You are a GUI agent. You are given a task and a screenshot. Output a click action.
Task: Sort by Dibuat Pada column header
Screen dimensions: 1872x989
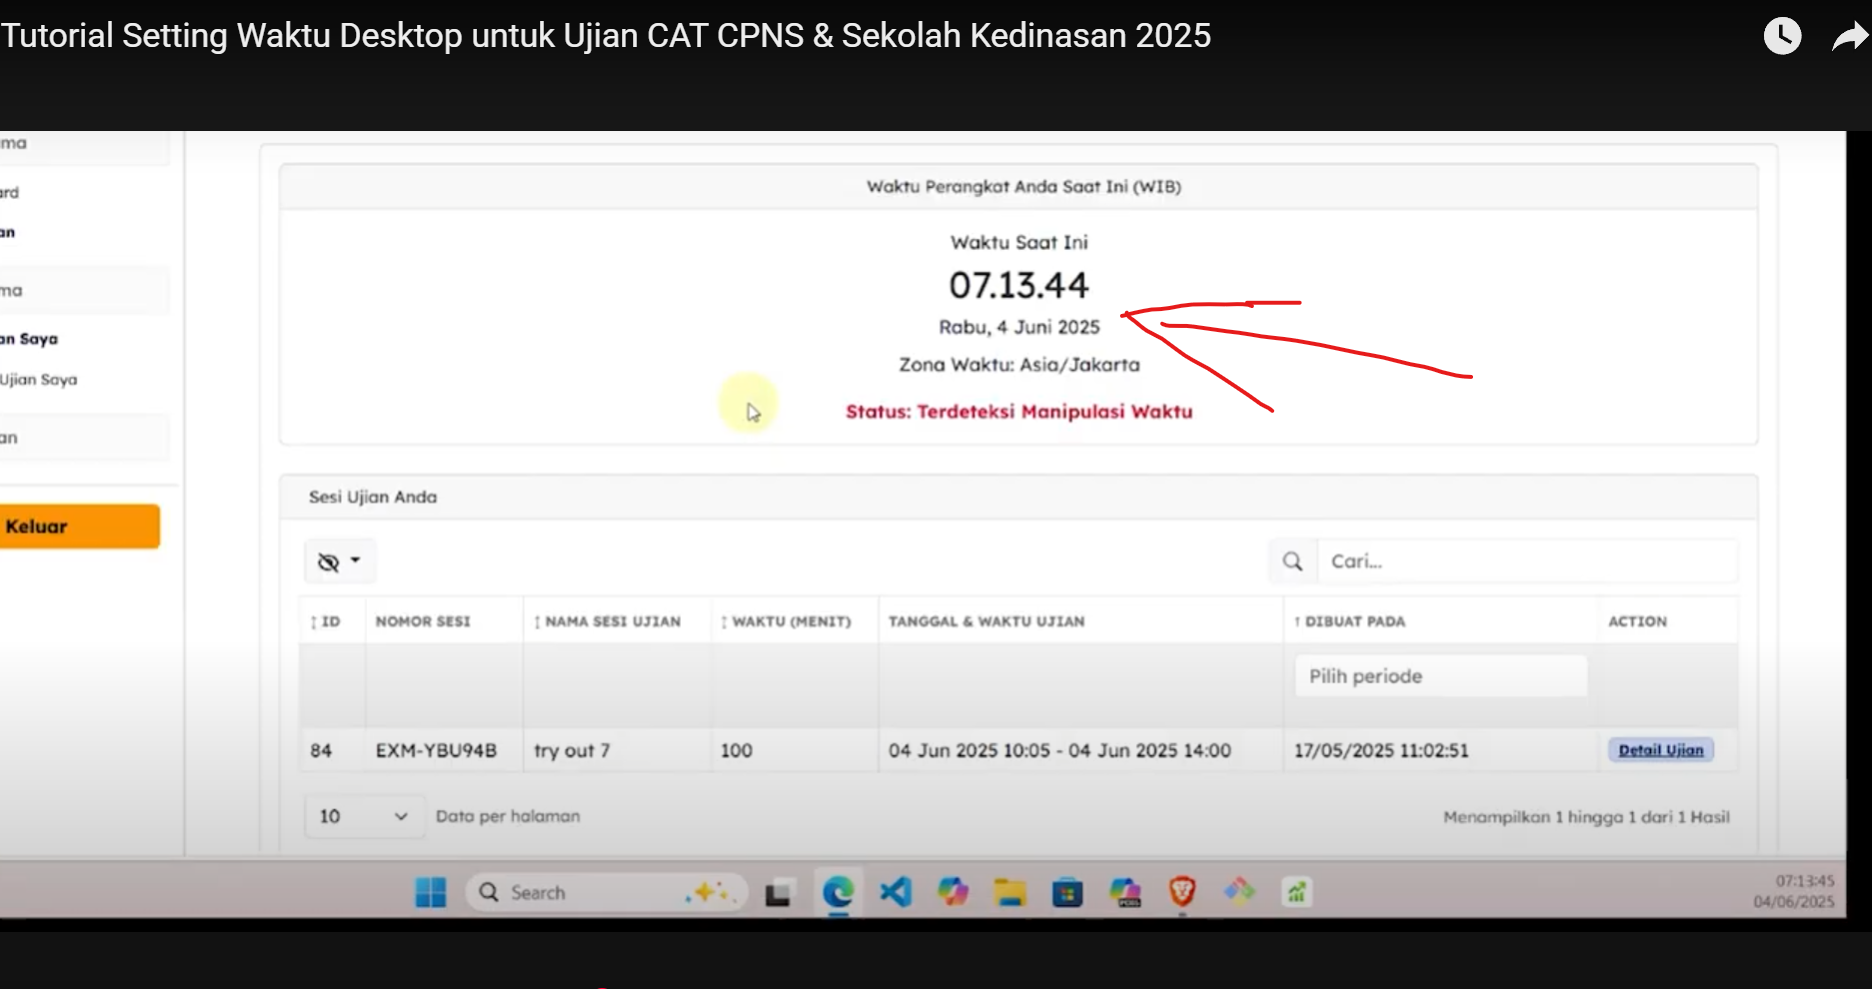1351,622
